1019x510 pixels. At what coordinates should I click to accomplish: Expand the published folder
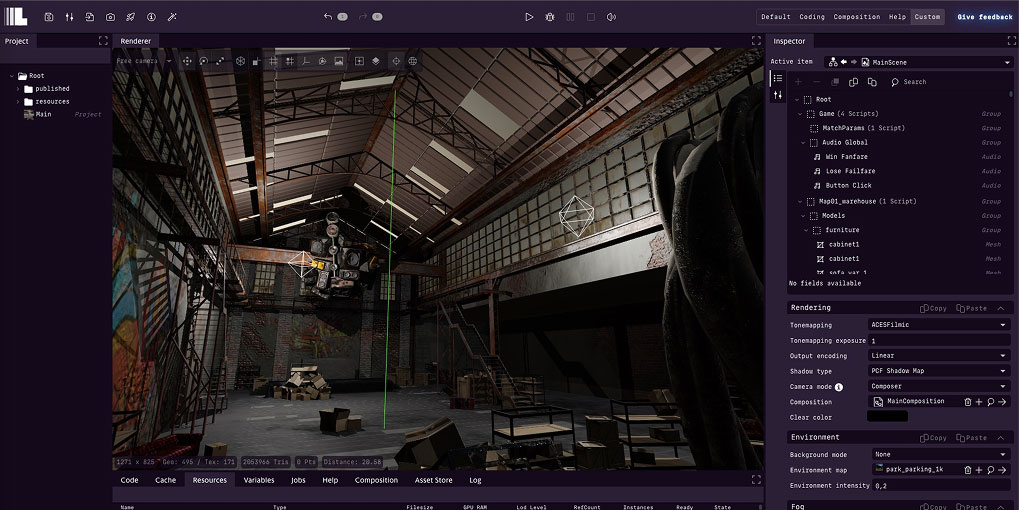click(x=18, y=88)
